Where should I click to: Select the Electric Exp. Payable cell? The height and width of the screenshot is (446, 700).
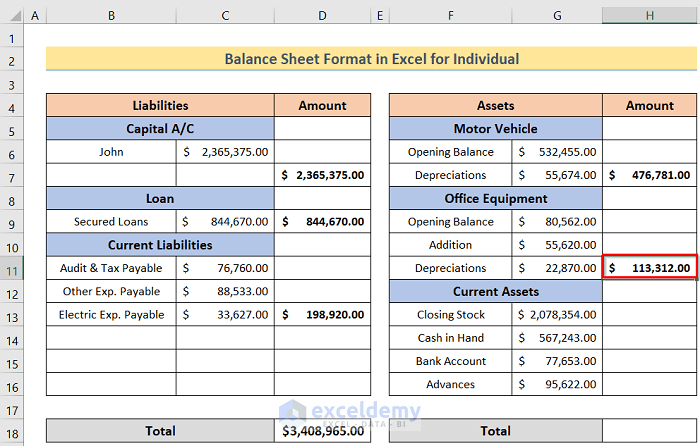[x=110, y=315]
